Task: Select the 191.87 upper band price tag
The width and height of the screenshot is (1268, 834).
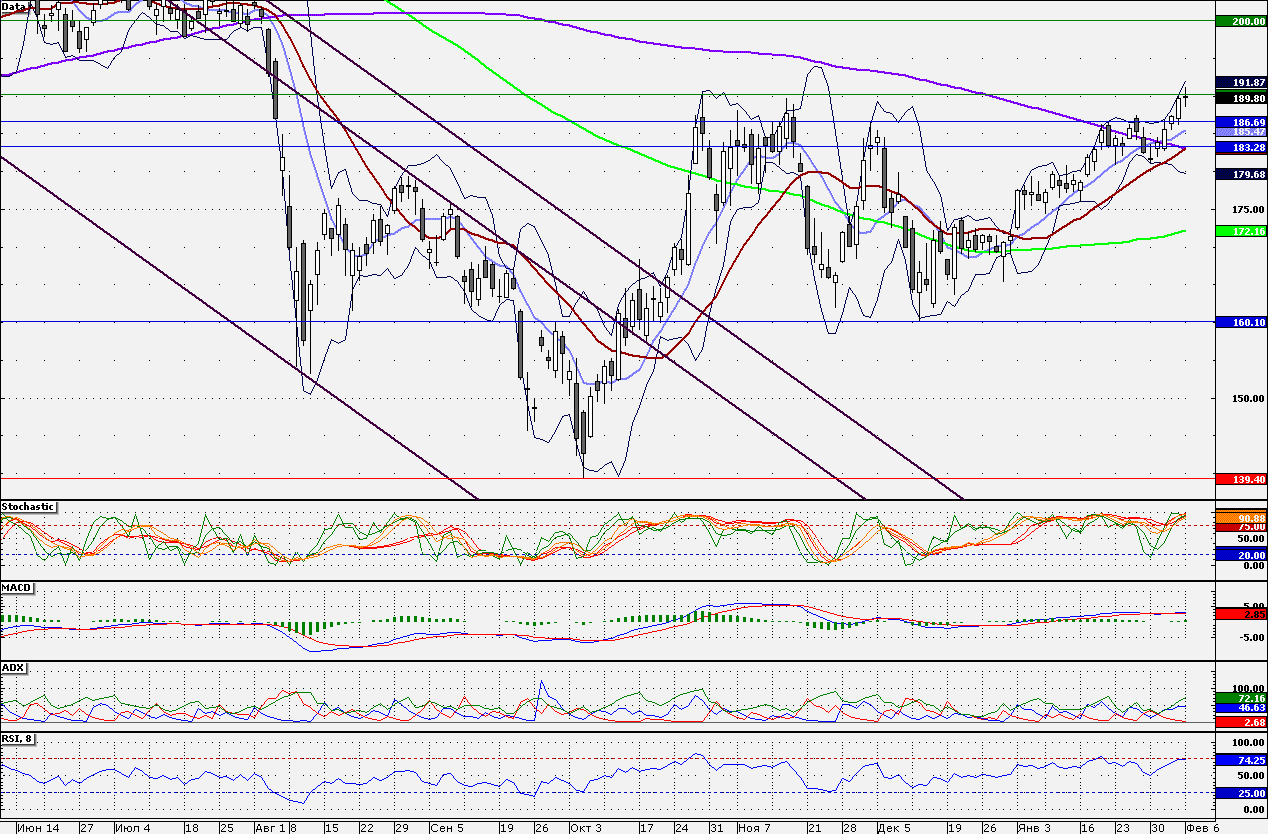Action: (1239, 82)
